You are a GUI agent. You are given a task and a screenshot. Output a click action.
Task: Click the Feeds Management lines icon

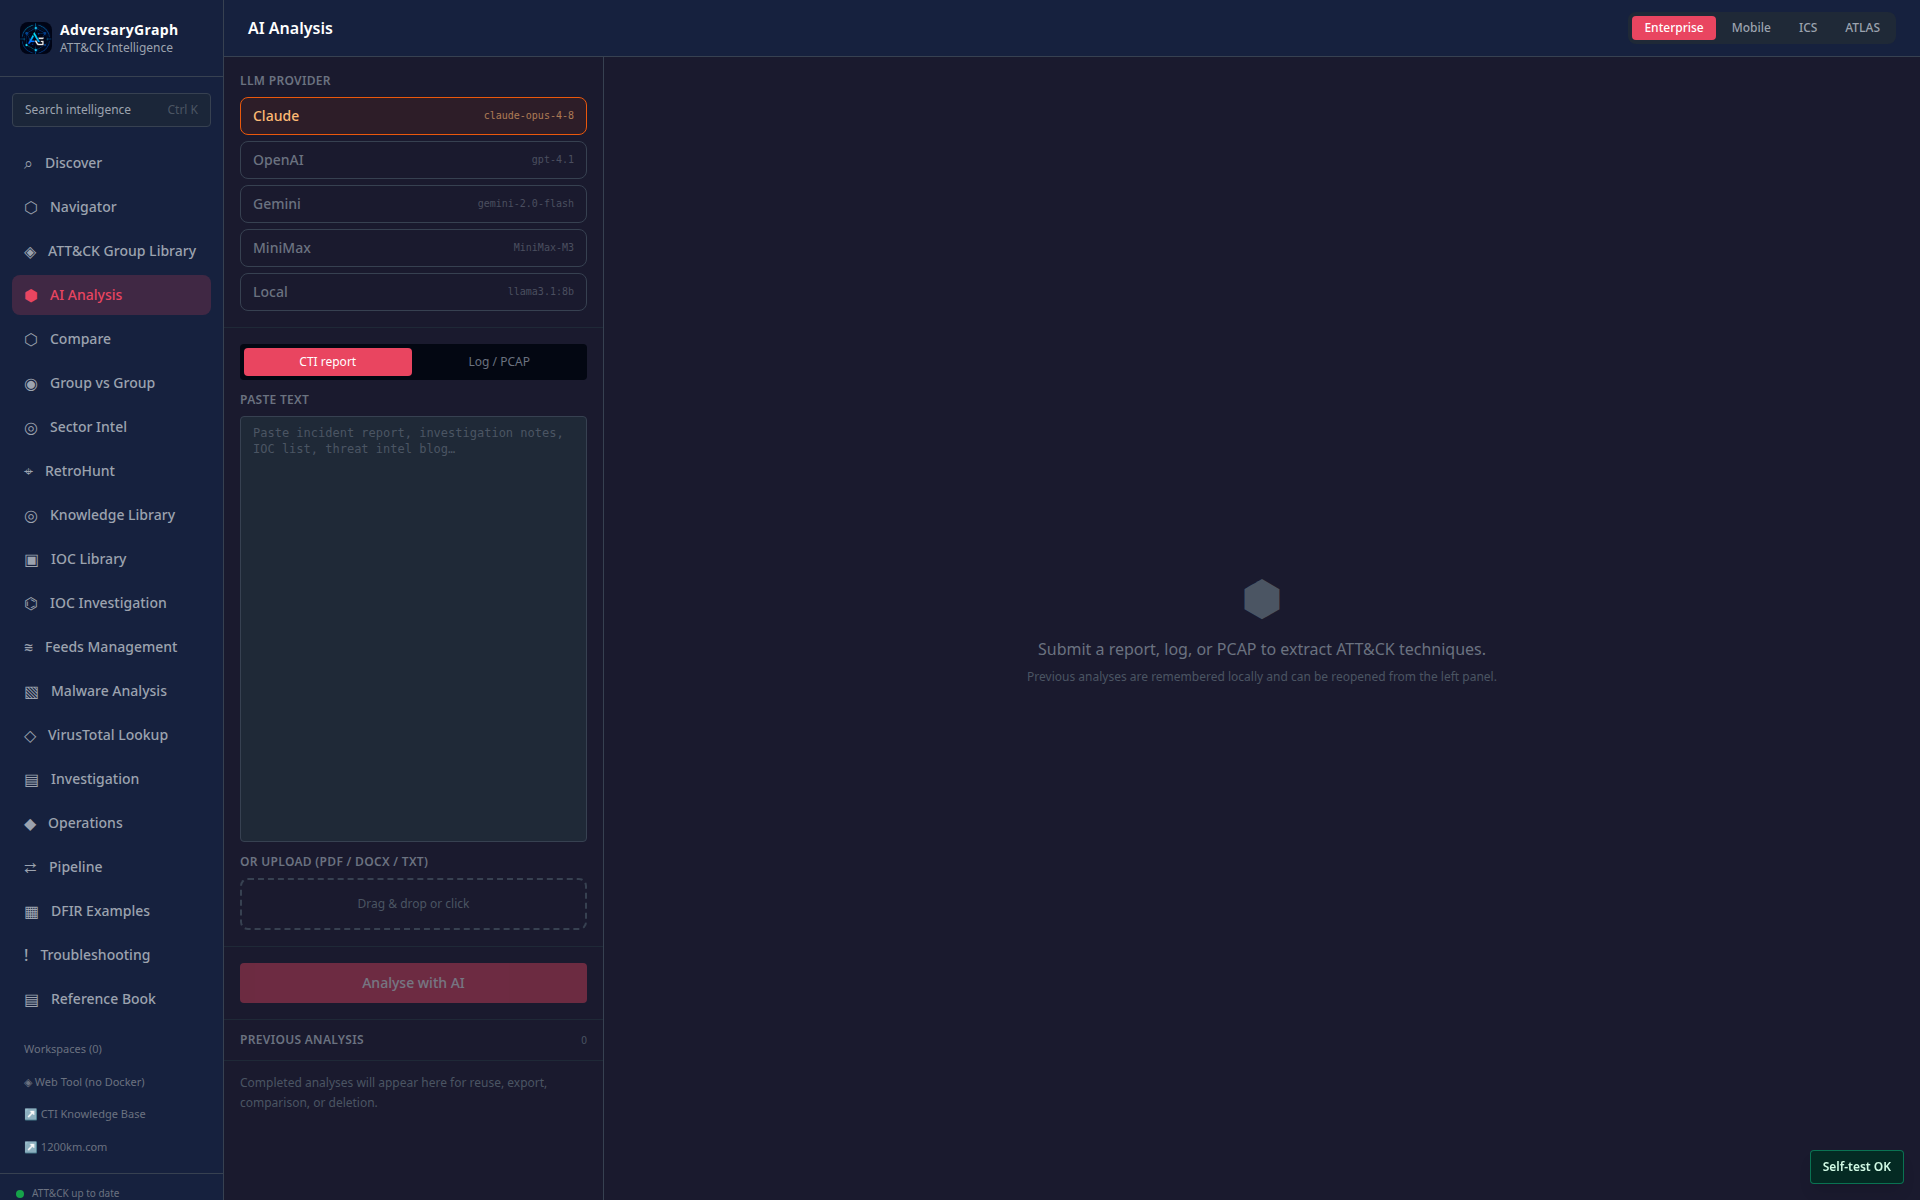[28, 648]
